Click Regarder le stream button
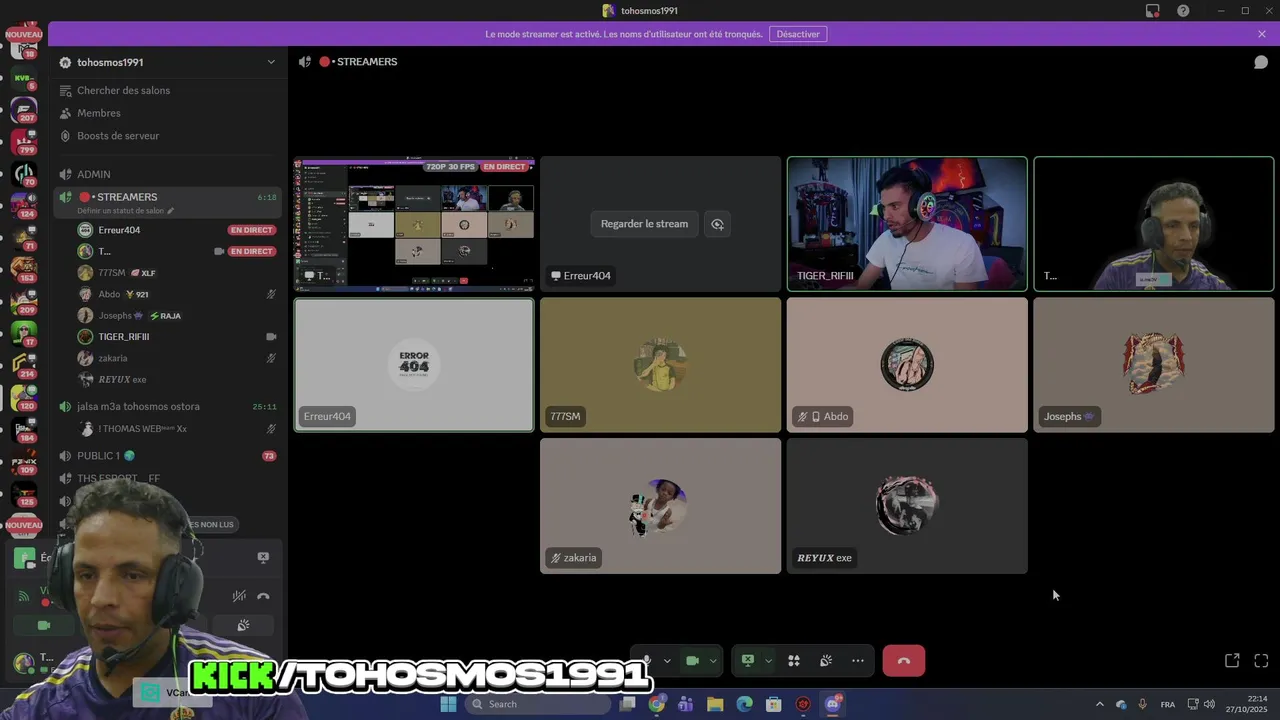Image resolution: width=1280 pixels, height=720 pixels. pyautogui.click(x=644, y=224)
